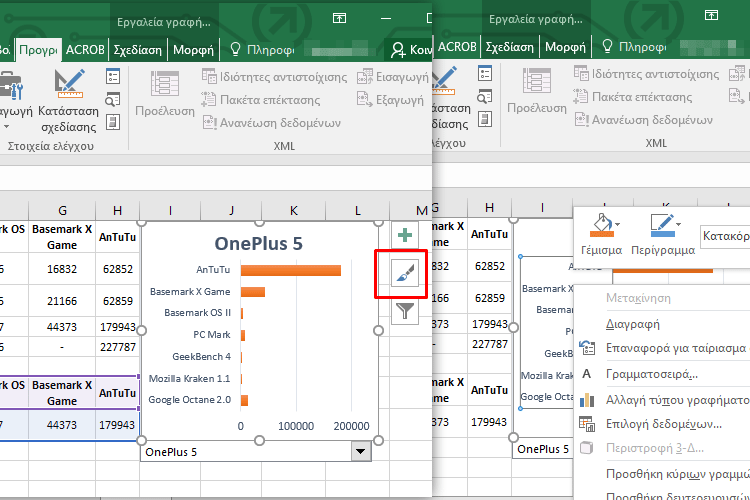Click Google Octane 2.0 axis label in left chart

(189, 400)
